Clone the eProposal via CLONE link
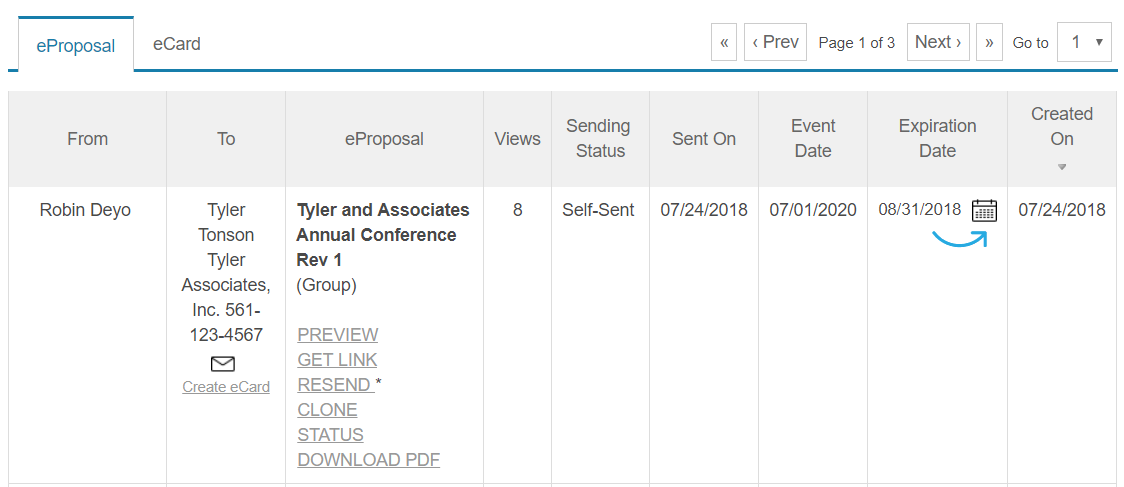1124x487 pixels. point(327,410)
